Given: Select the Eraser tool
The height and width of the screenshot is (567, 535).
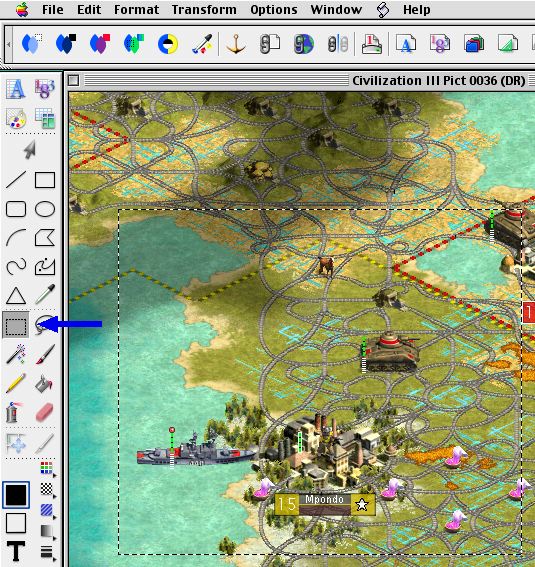Looking at the screenshot, I should 45,412.
